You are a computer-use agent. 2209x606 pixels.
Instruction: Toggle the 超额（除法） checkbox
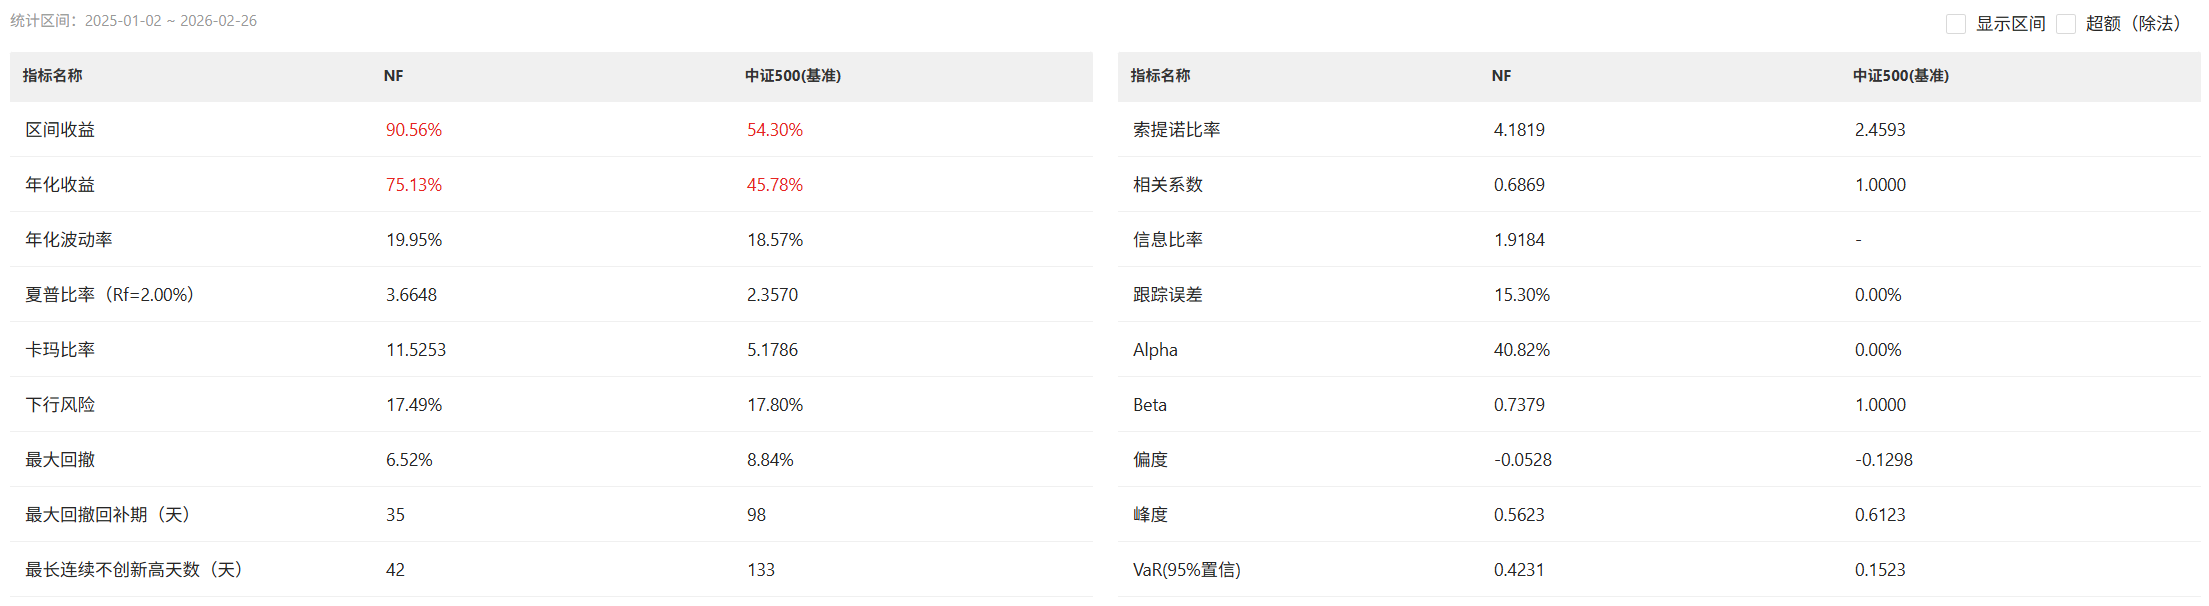pyautogui.click(x=2066, y=24)
